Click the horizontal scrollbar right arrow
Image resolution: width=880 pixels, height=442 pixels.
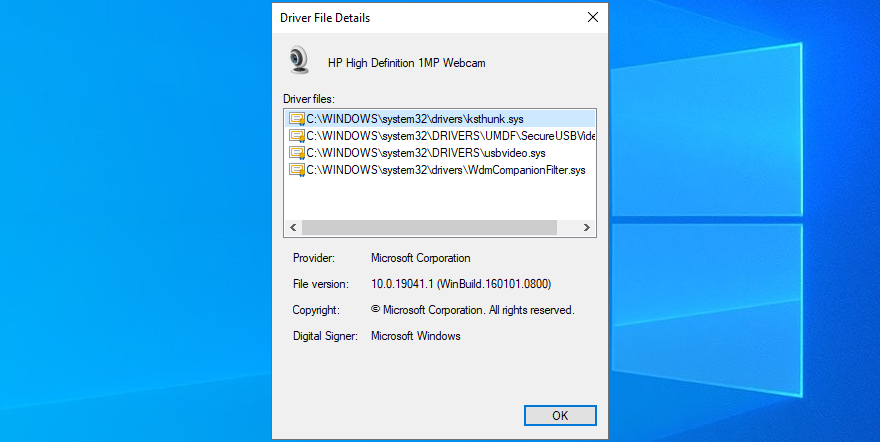[x=586, y=228]
